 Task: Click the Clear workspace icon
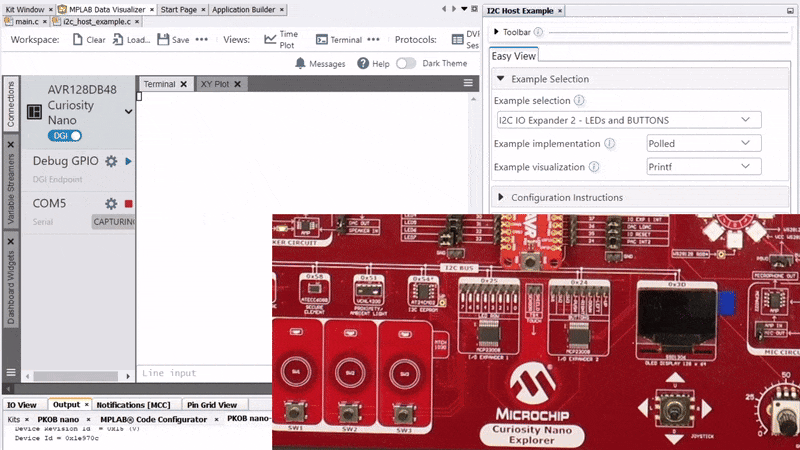pos(75,40)
